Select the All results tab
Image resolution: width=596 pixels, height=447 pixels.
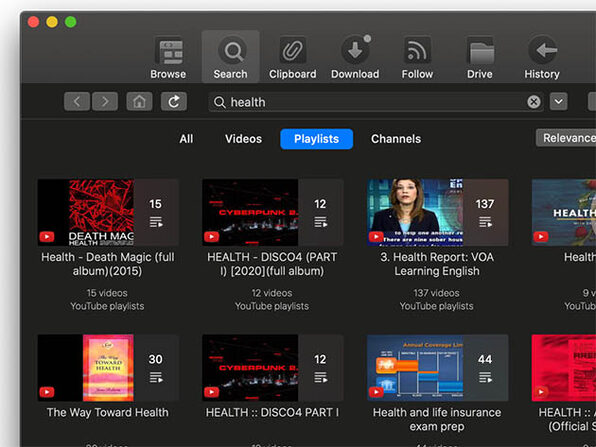point(186,139)
